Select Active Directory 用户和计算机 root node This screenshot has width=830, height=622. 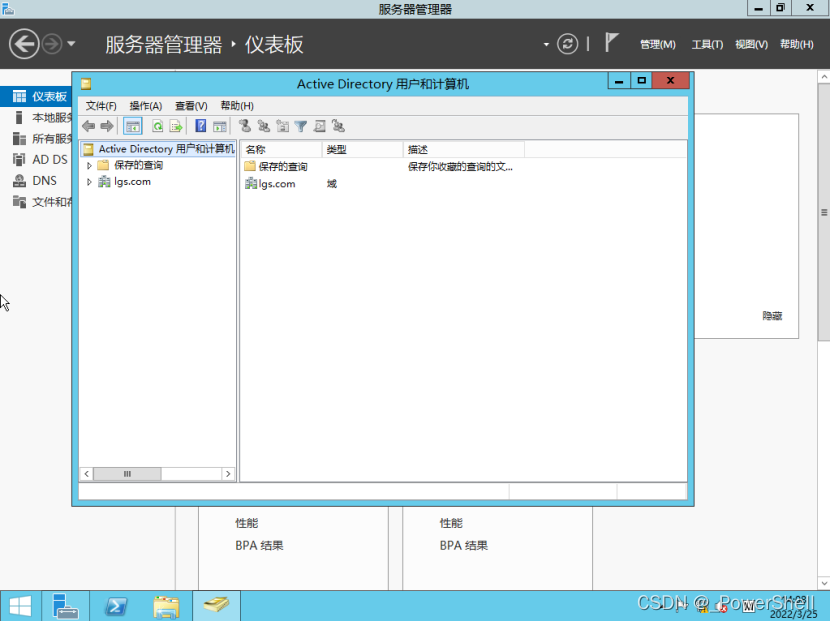(x=158, y=149)
